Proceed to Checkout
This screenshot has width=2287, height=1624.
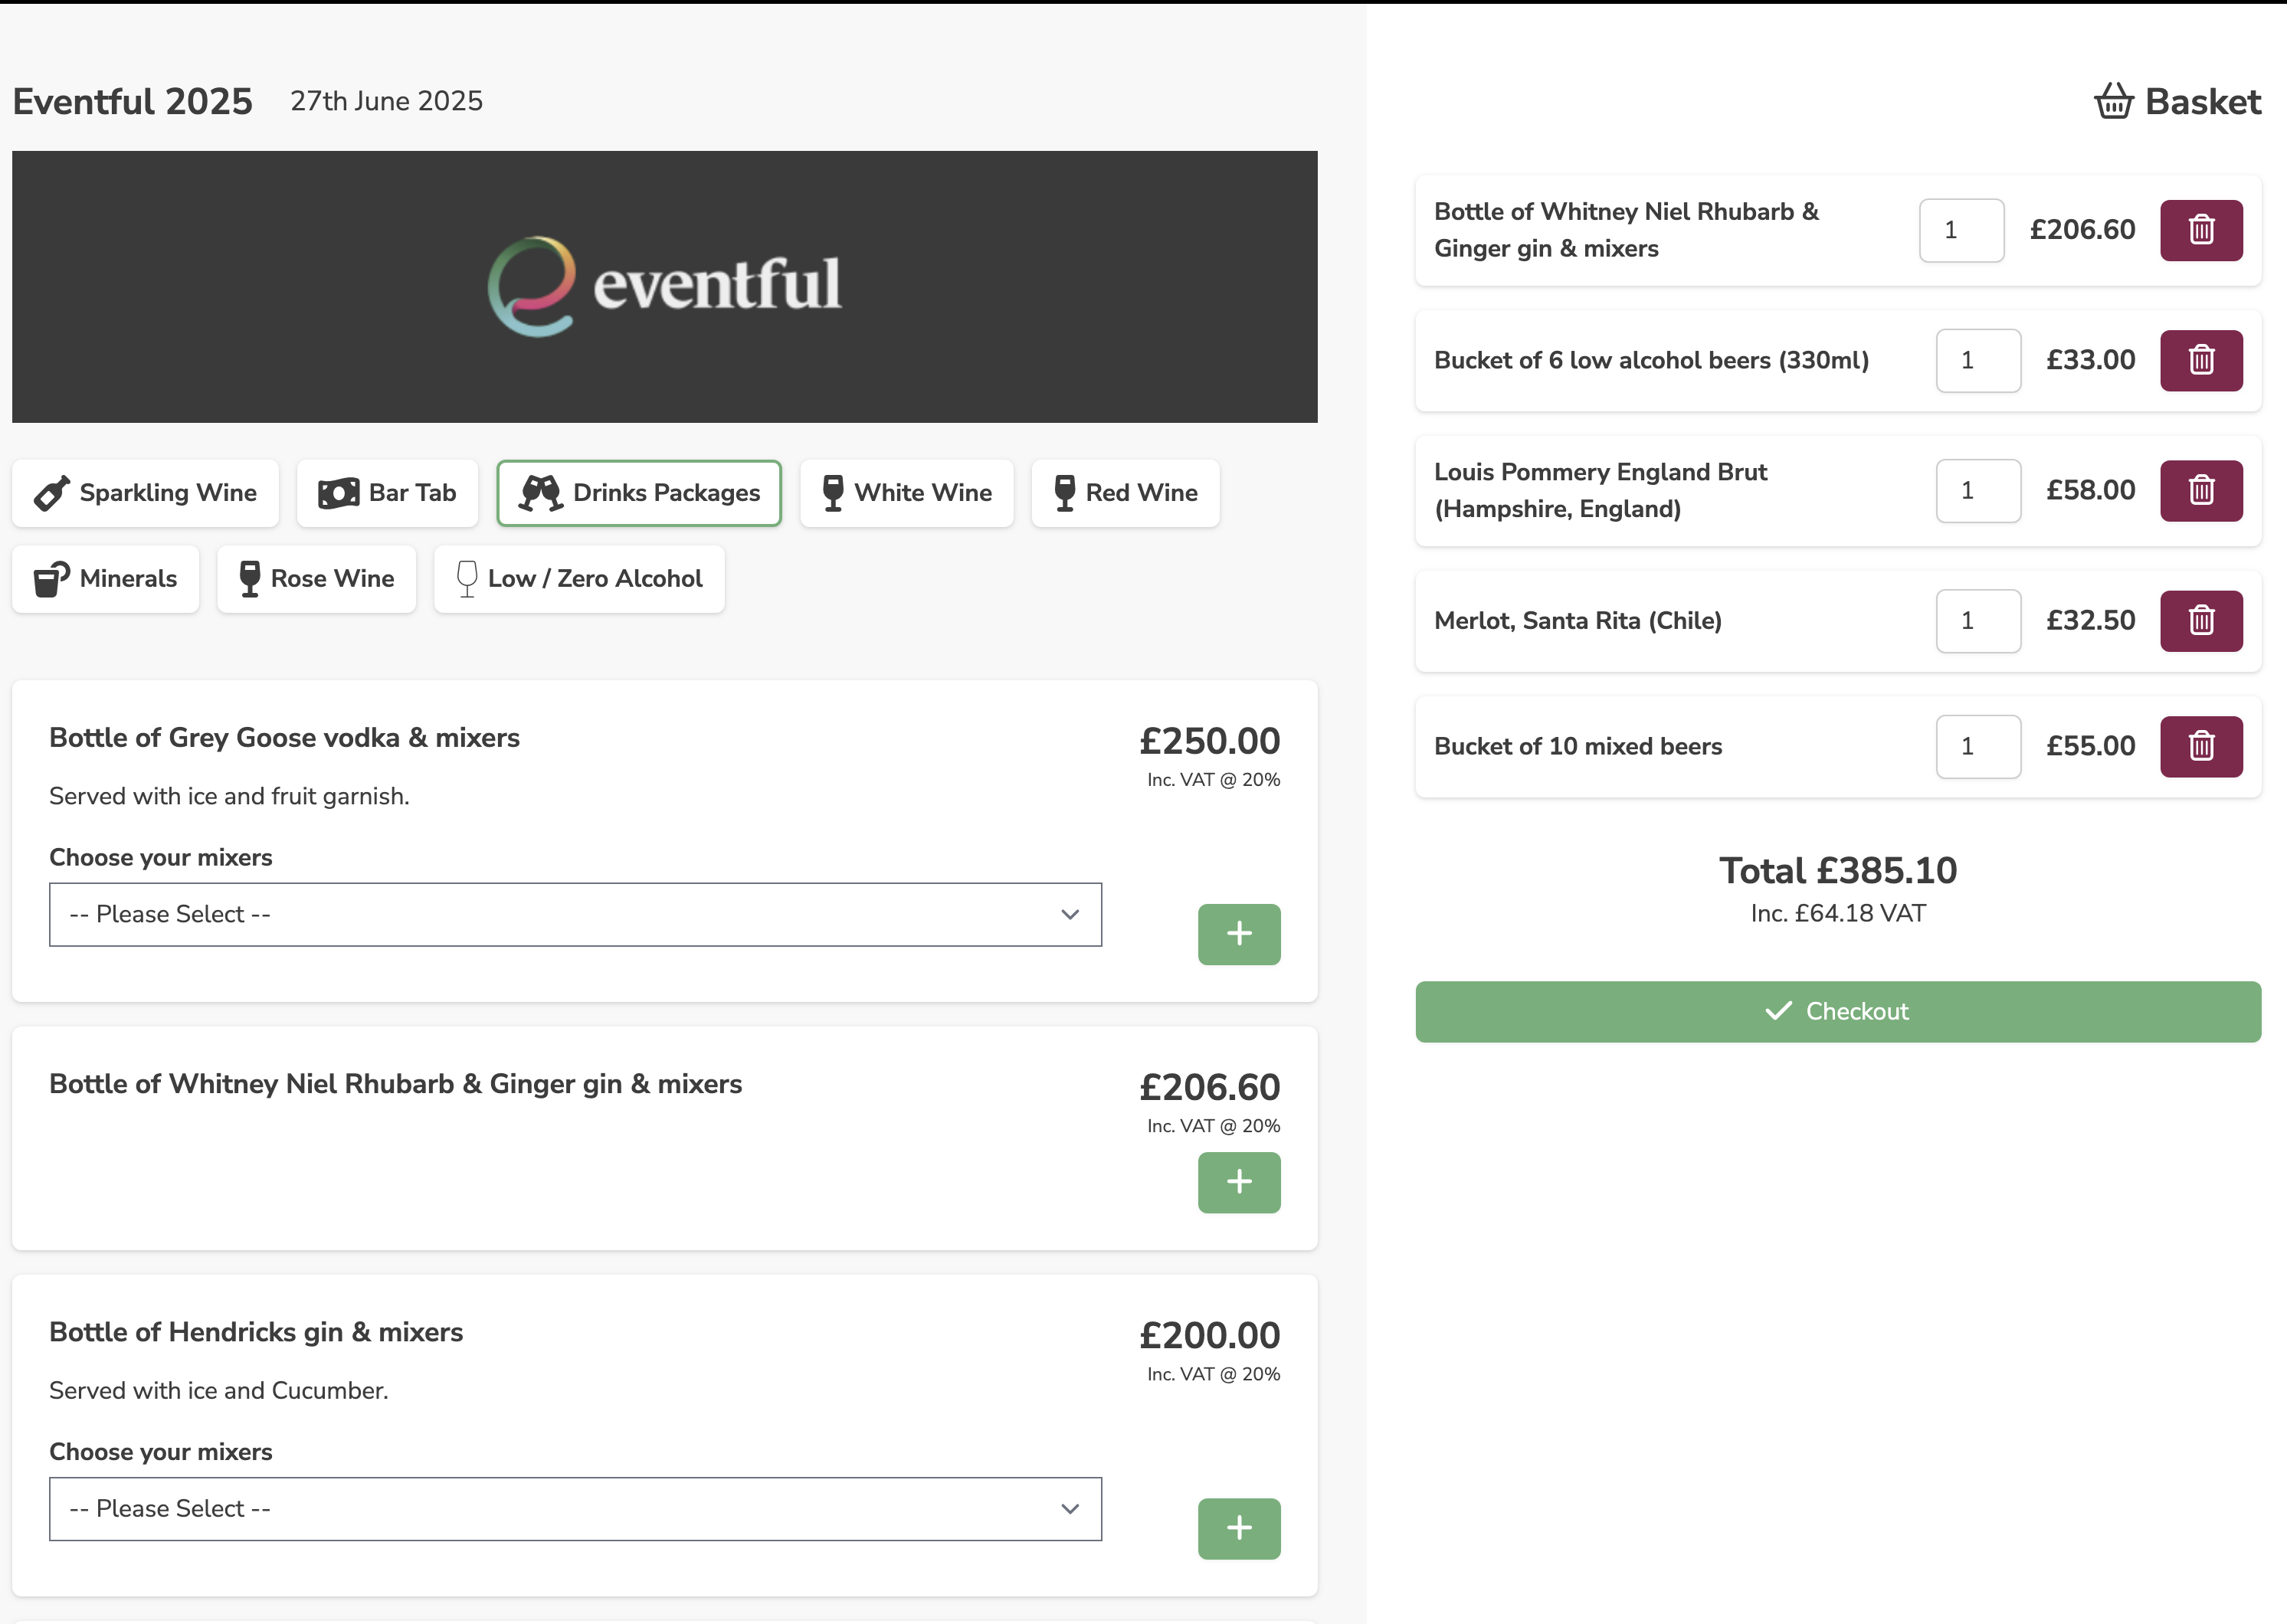[1837, 1012]
